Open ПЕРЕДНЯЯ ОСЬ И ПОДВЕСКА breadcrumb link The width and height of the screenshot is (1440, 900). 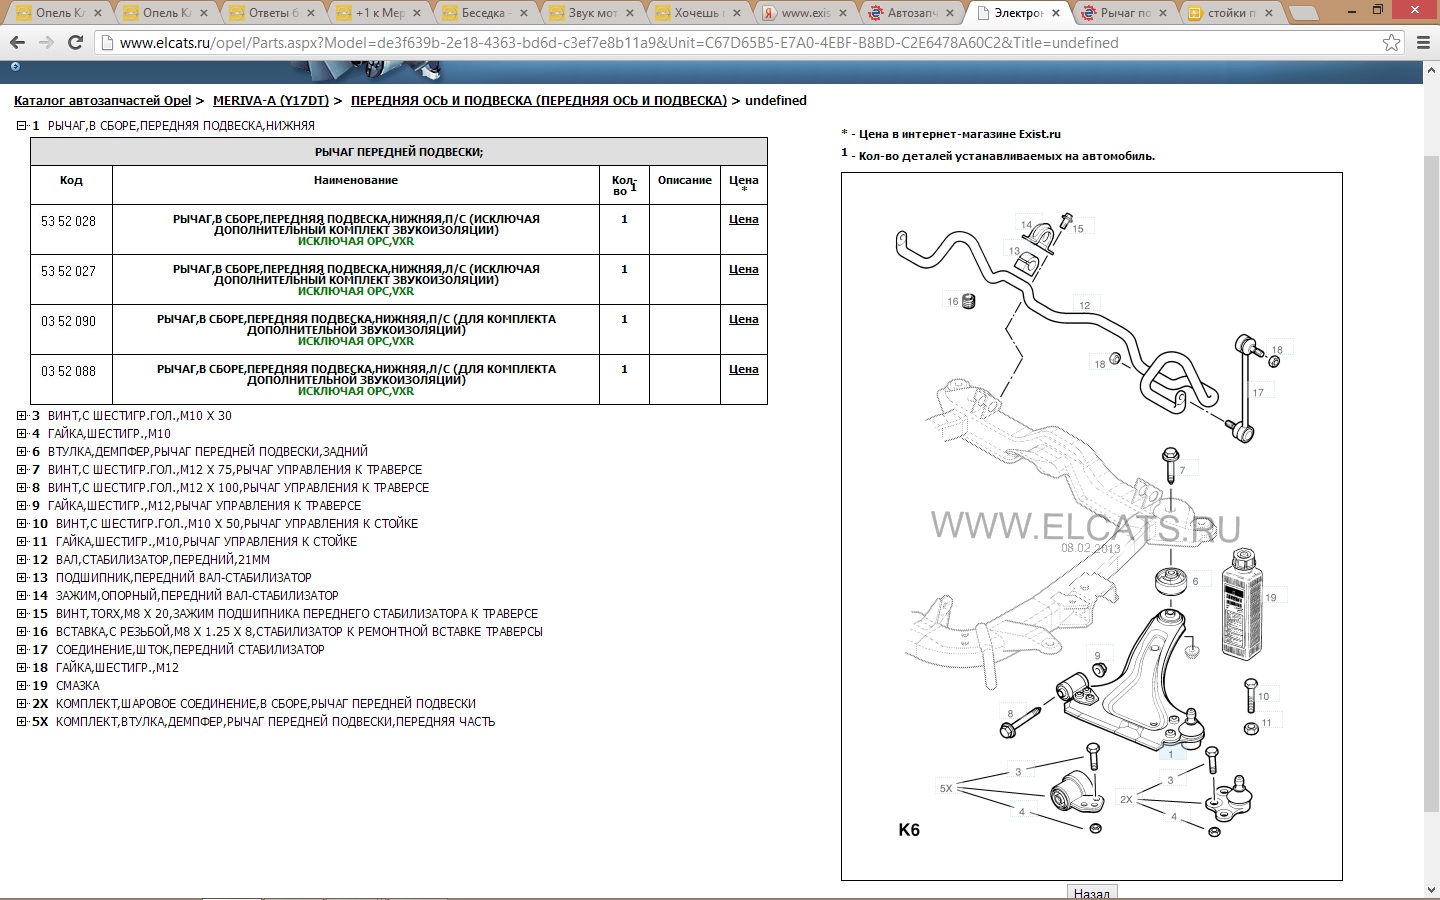pyautogui.click(x=539, y=100)
